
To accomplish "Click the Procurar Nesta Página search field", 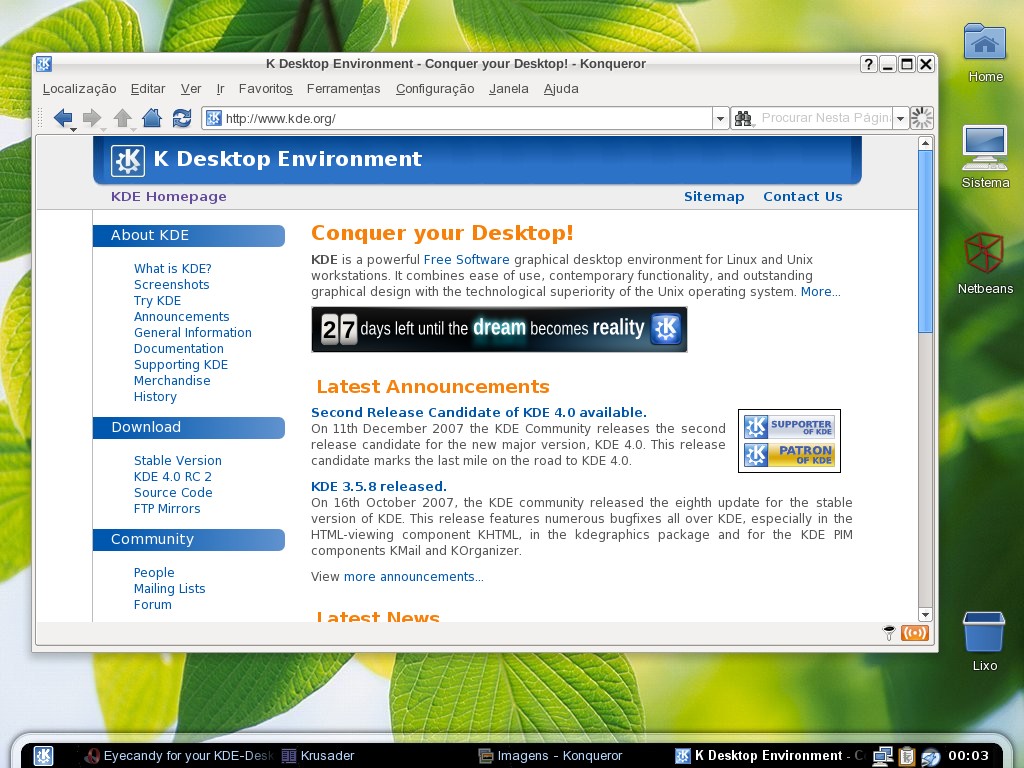I will click(x=825, y=118).
